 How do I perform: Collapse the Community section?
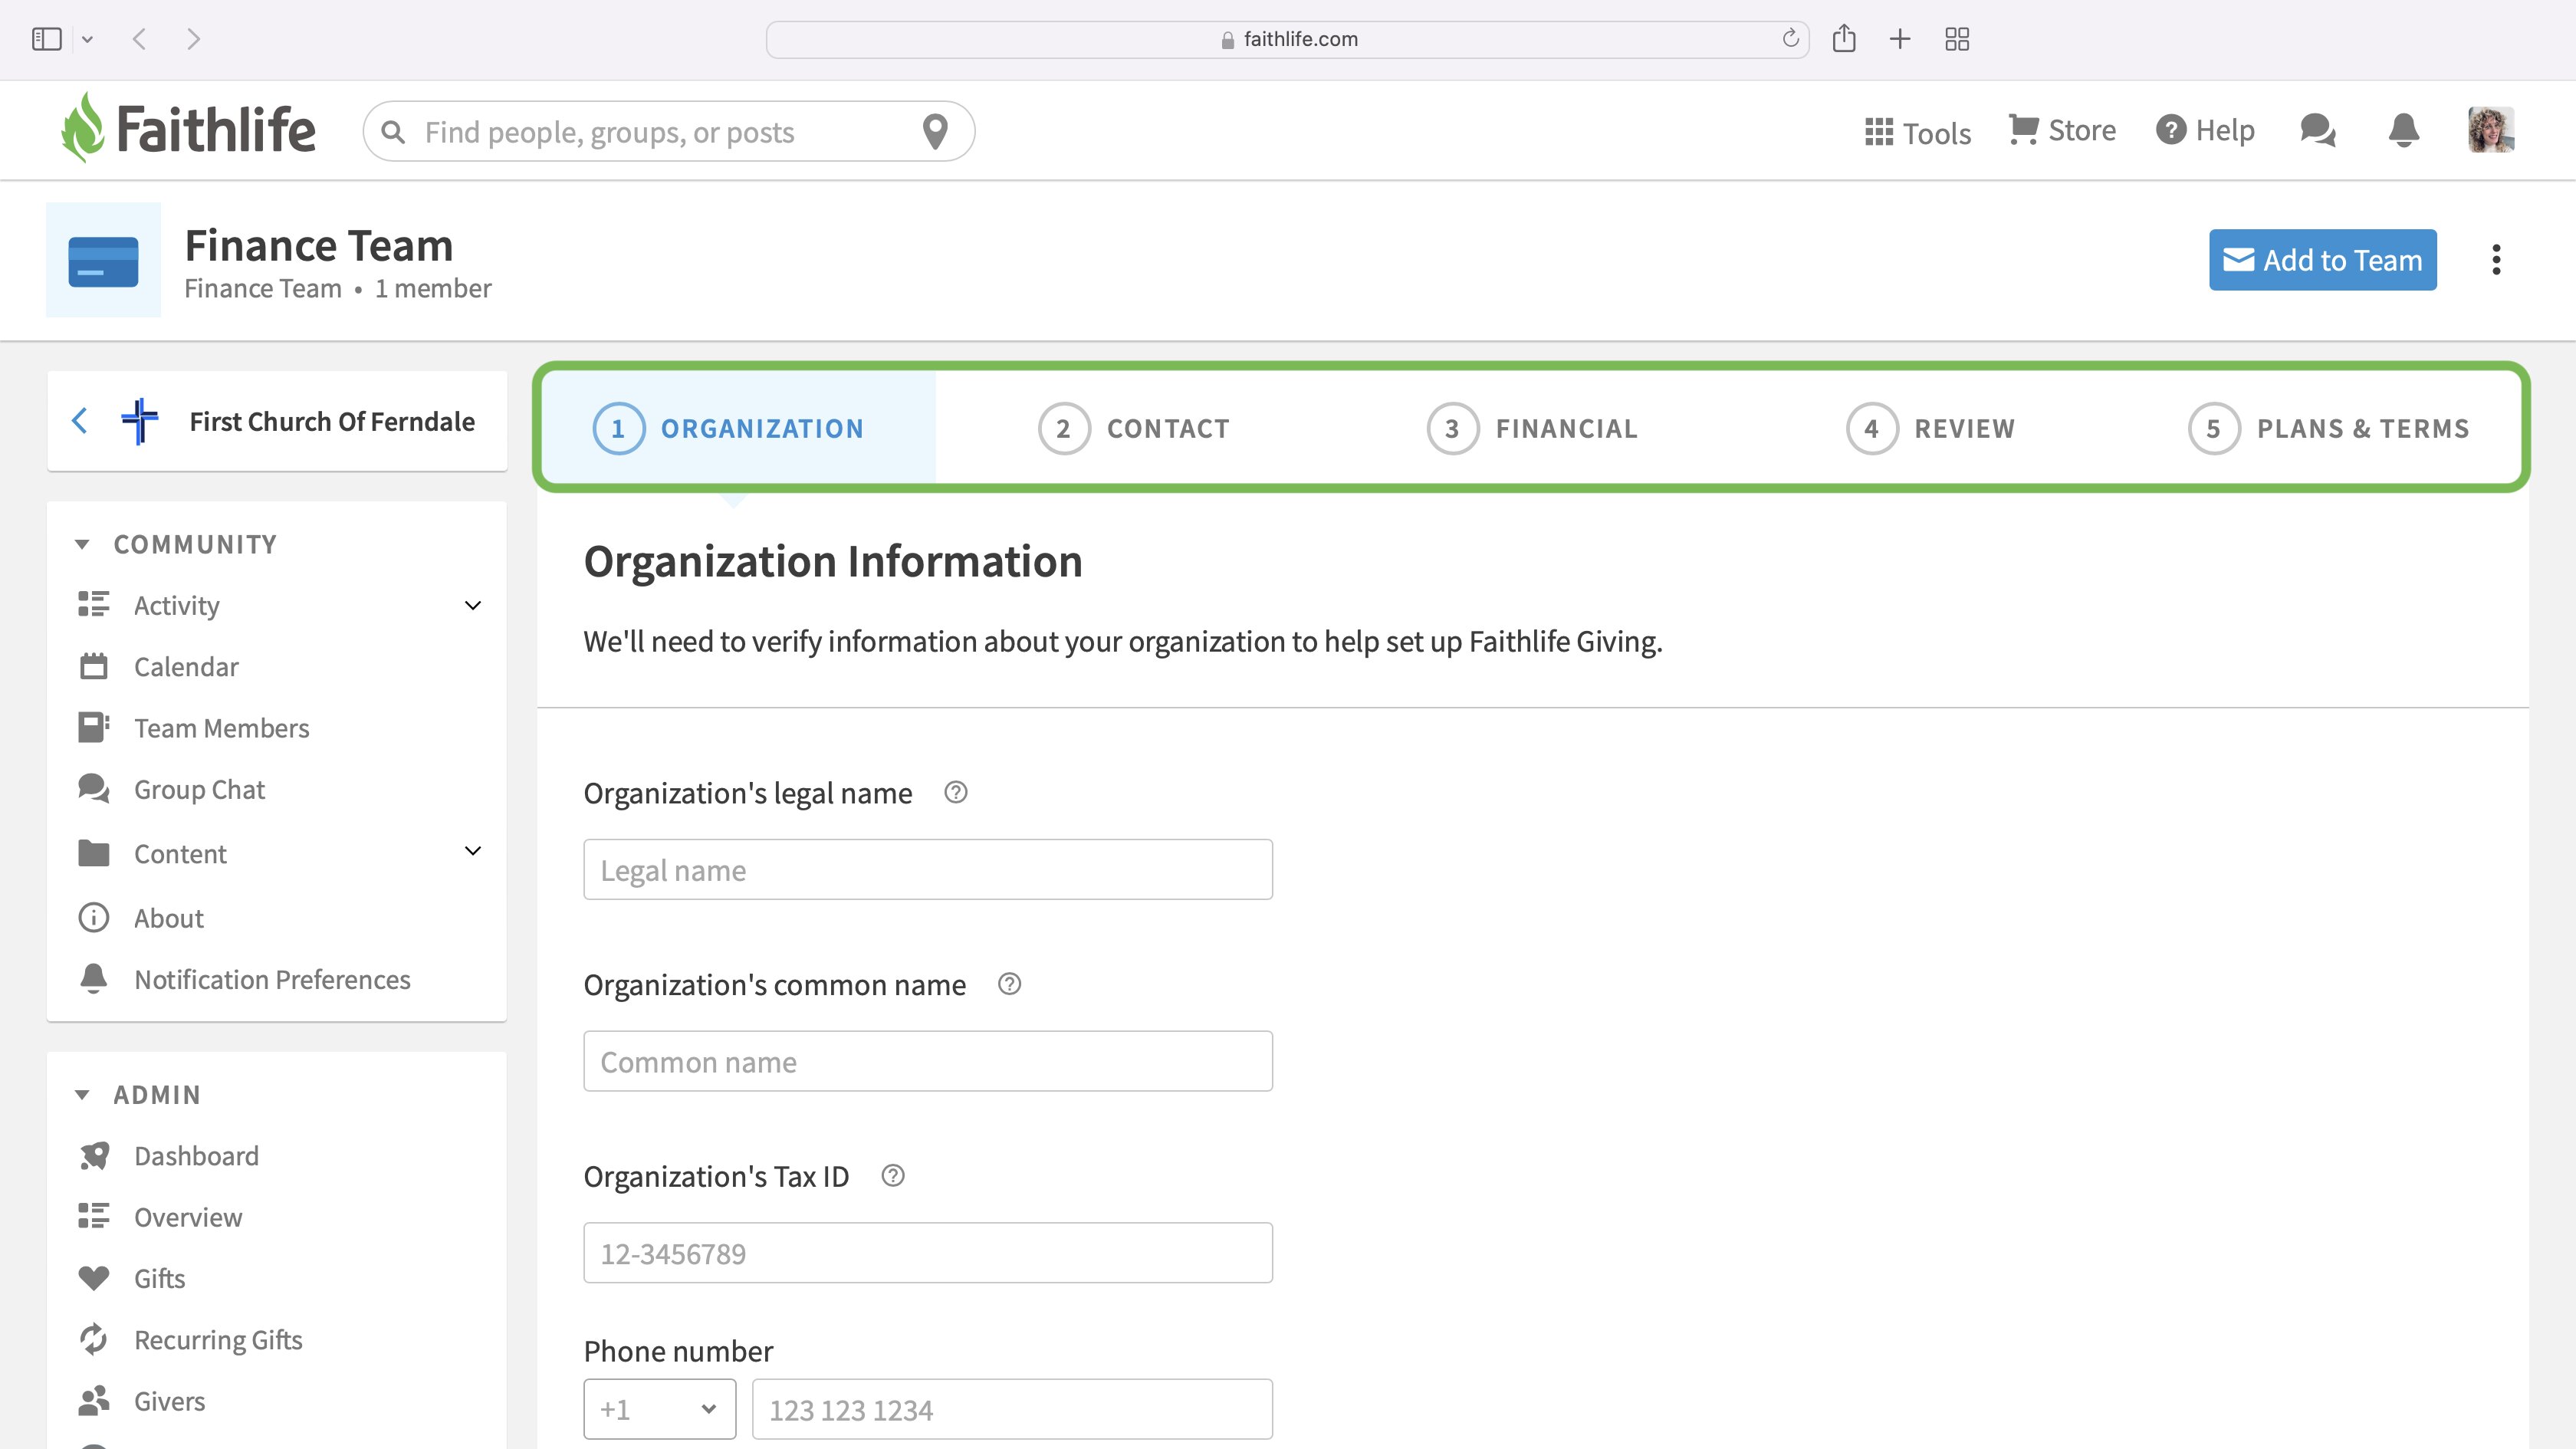83,544
